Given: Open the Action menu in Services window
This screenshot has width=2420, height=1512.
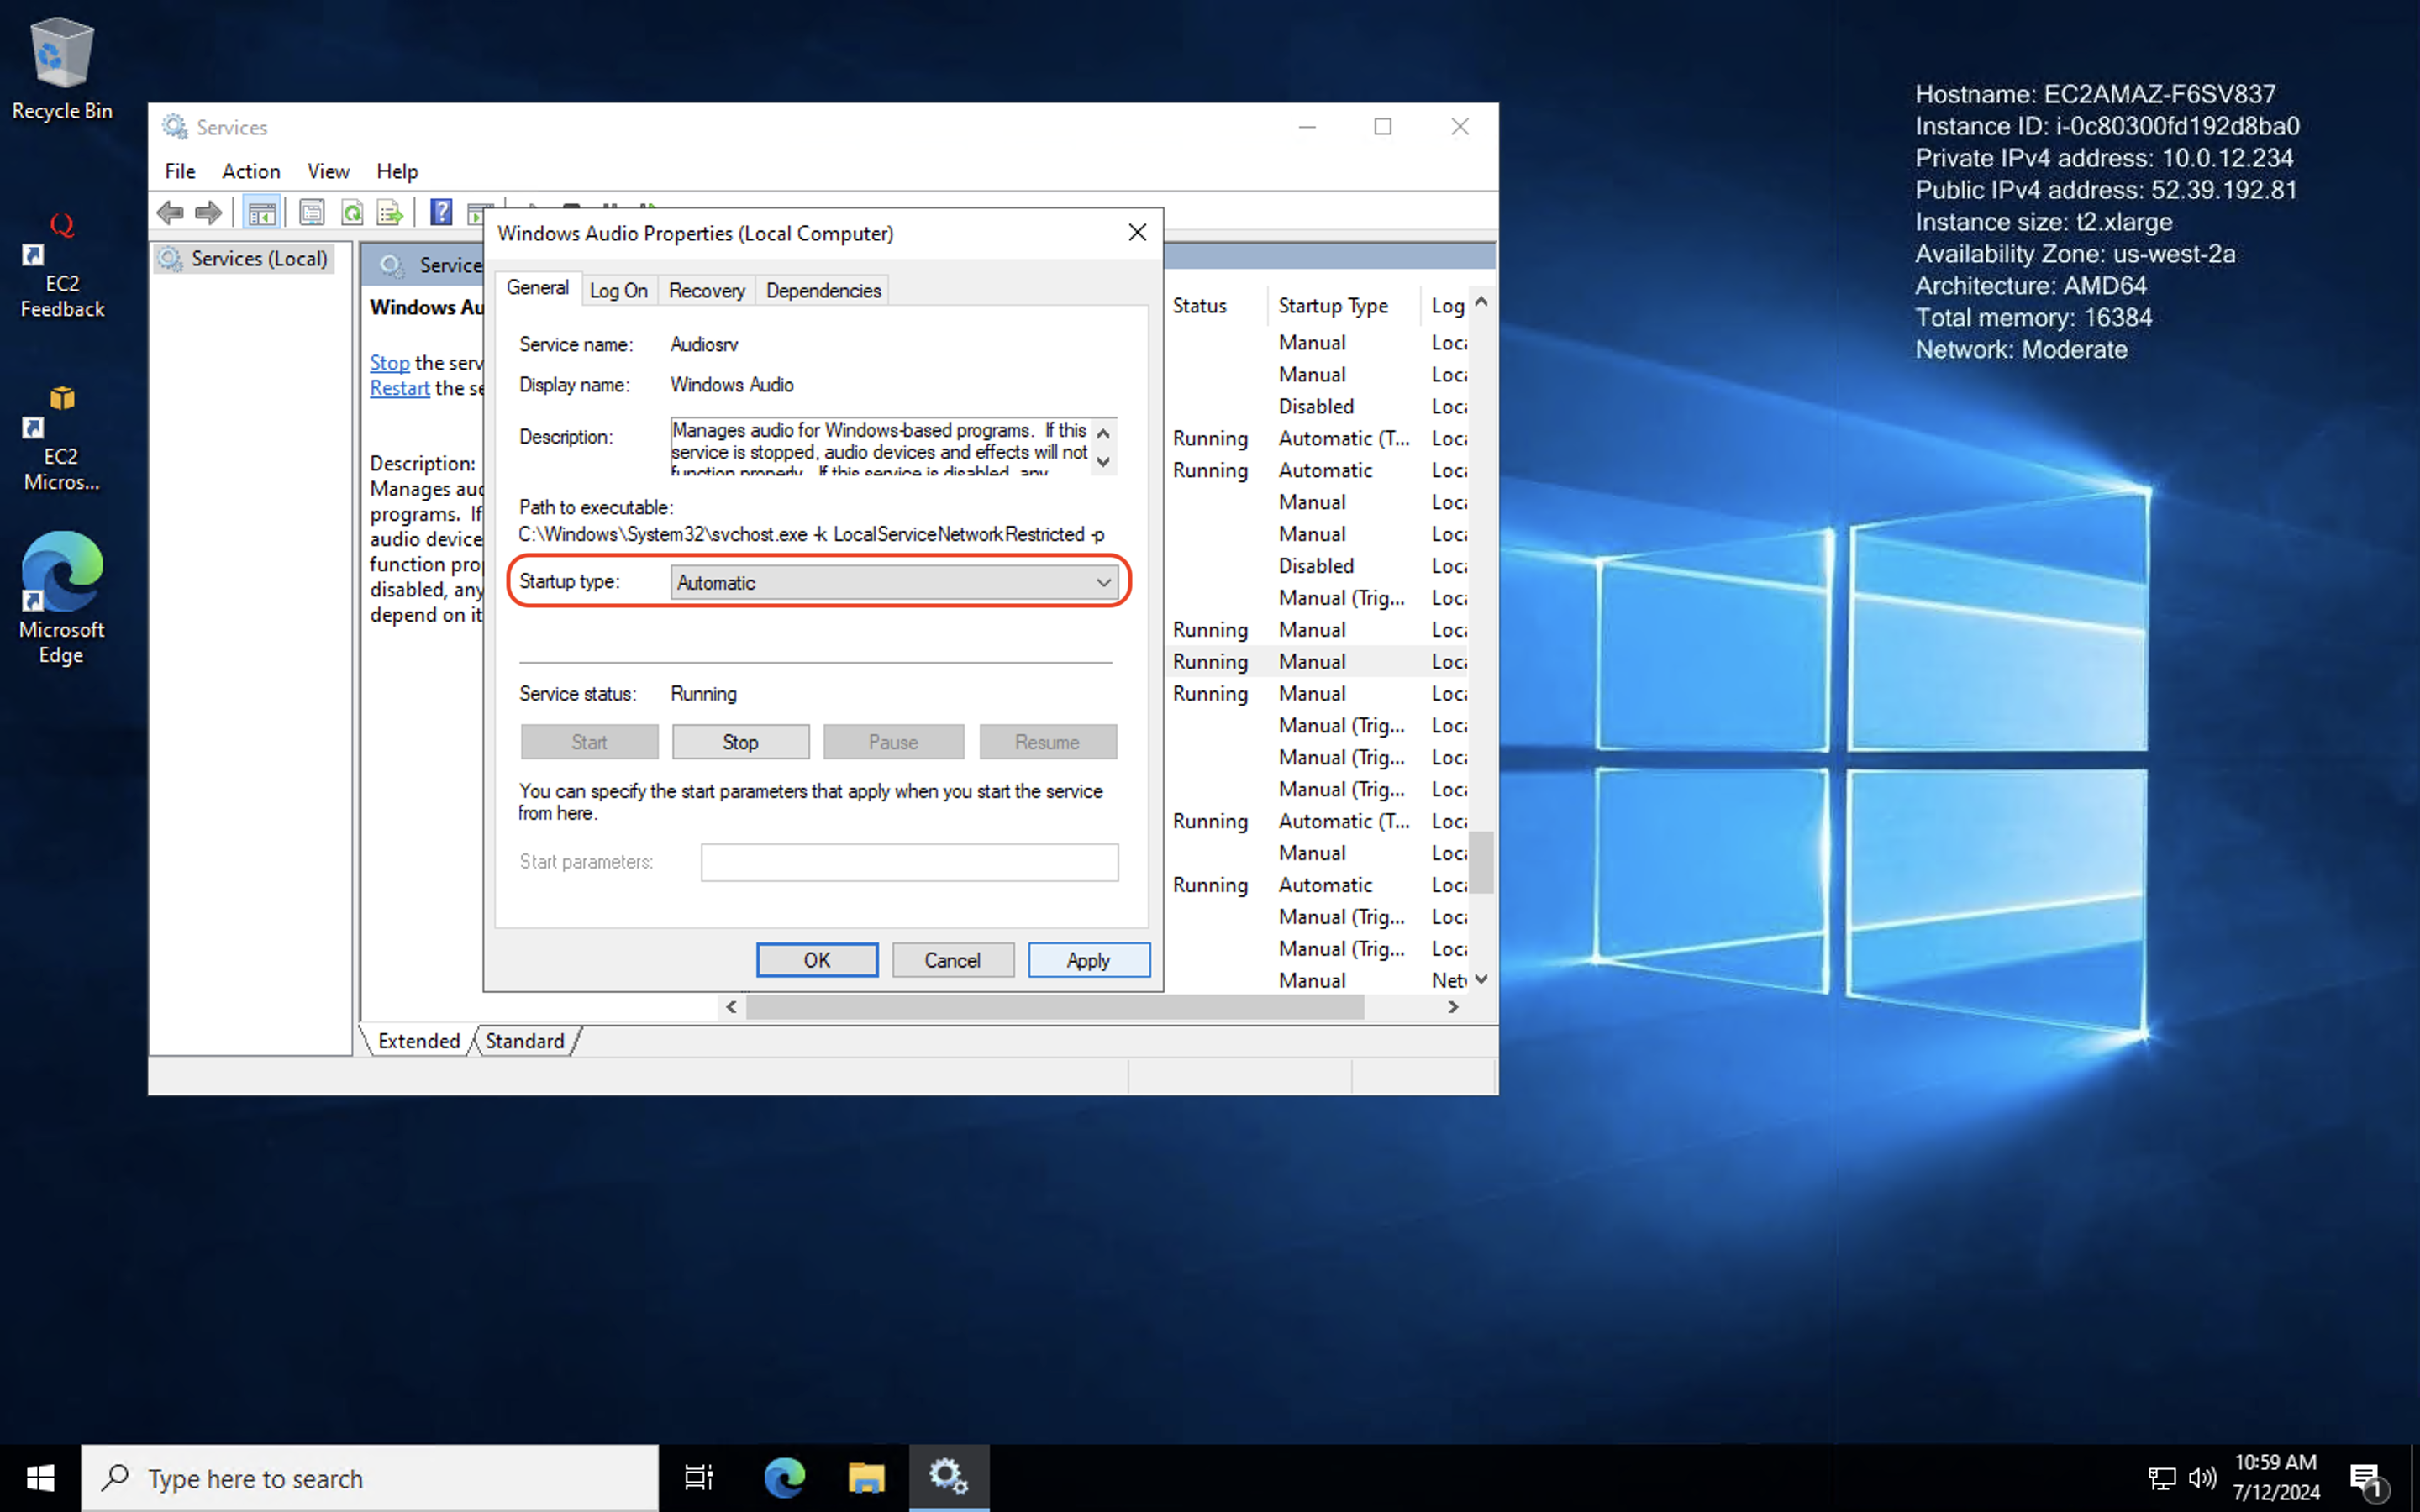Looking at the screenshot, I should (x=251, y=171).
